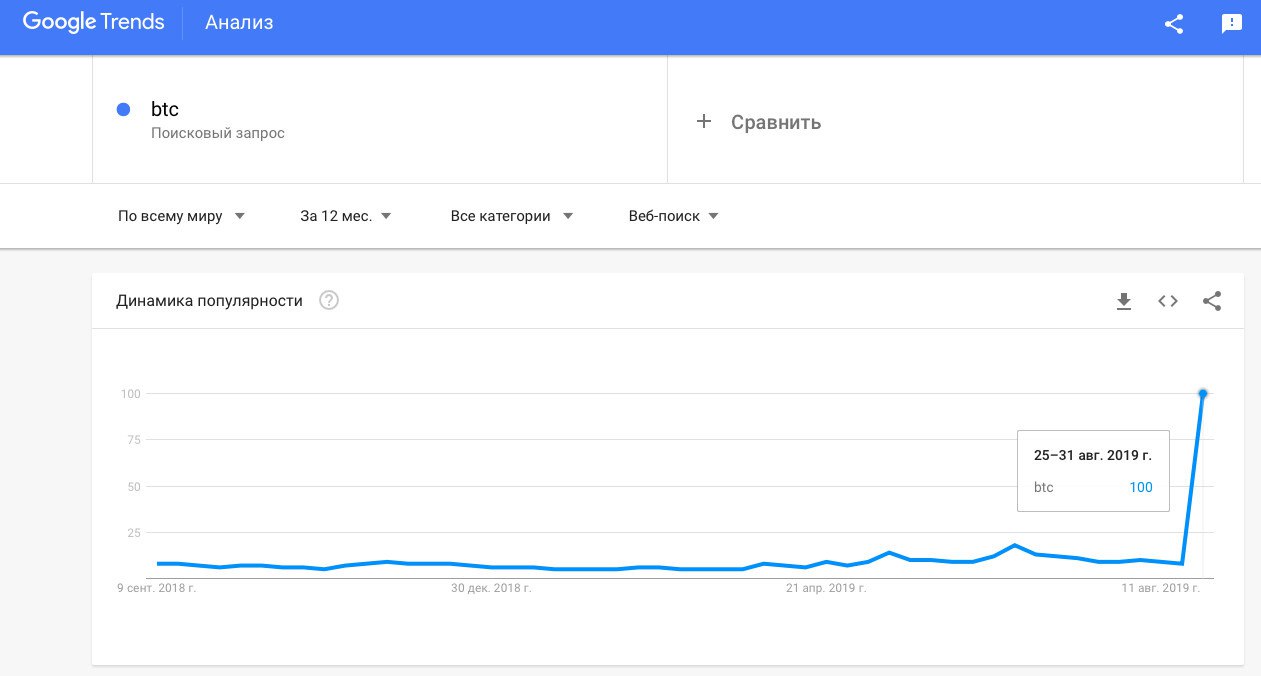The height and width of the screenshot is (676, 1261).
Task: Click the Динамика популярности chart title
Action: (x=209, y=301)
